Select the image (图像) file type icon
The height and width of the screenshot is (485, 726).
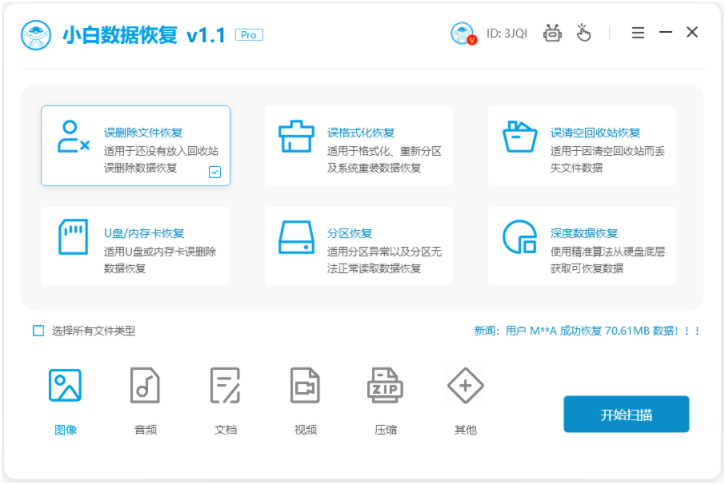(65, 386)
